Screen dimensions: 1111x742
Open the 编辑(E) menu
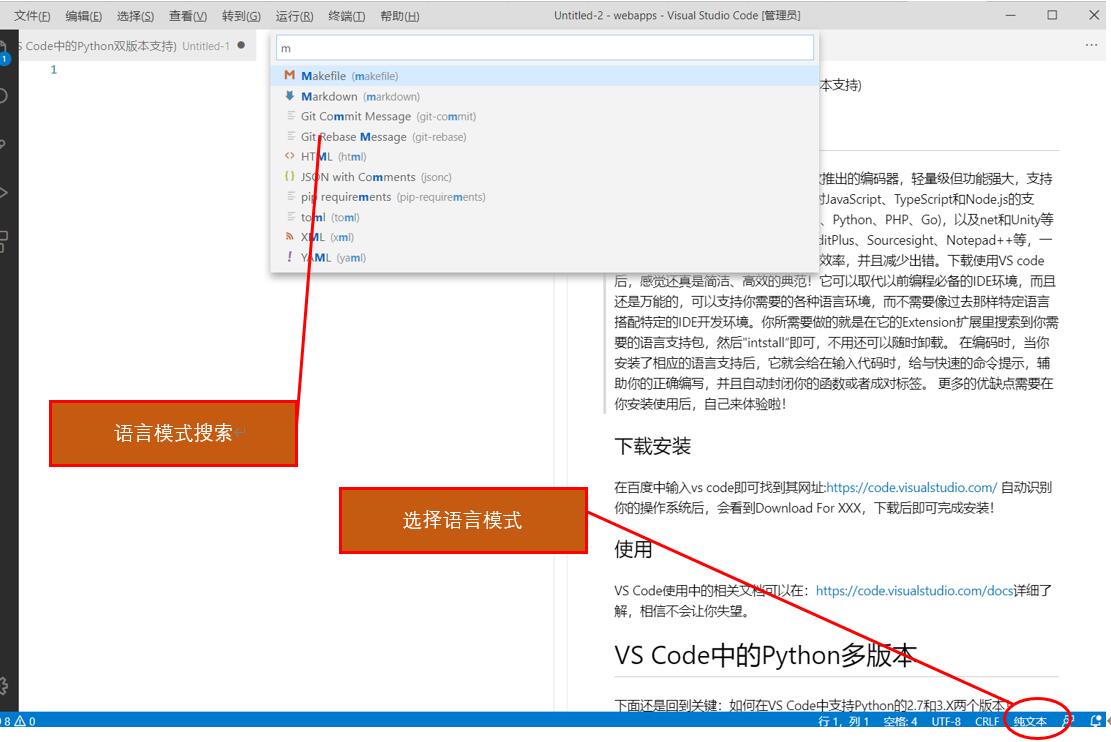pos(84,16)
